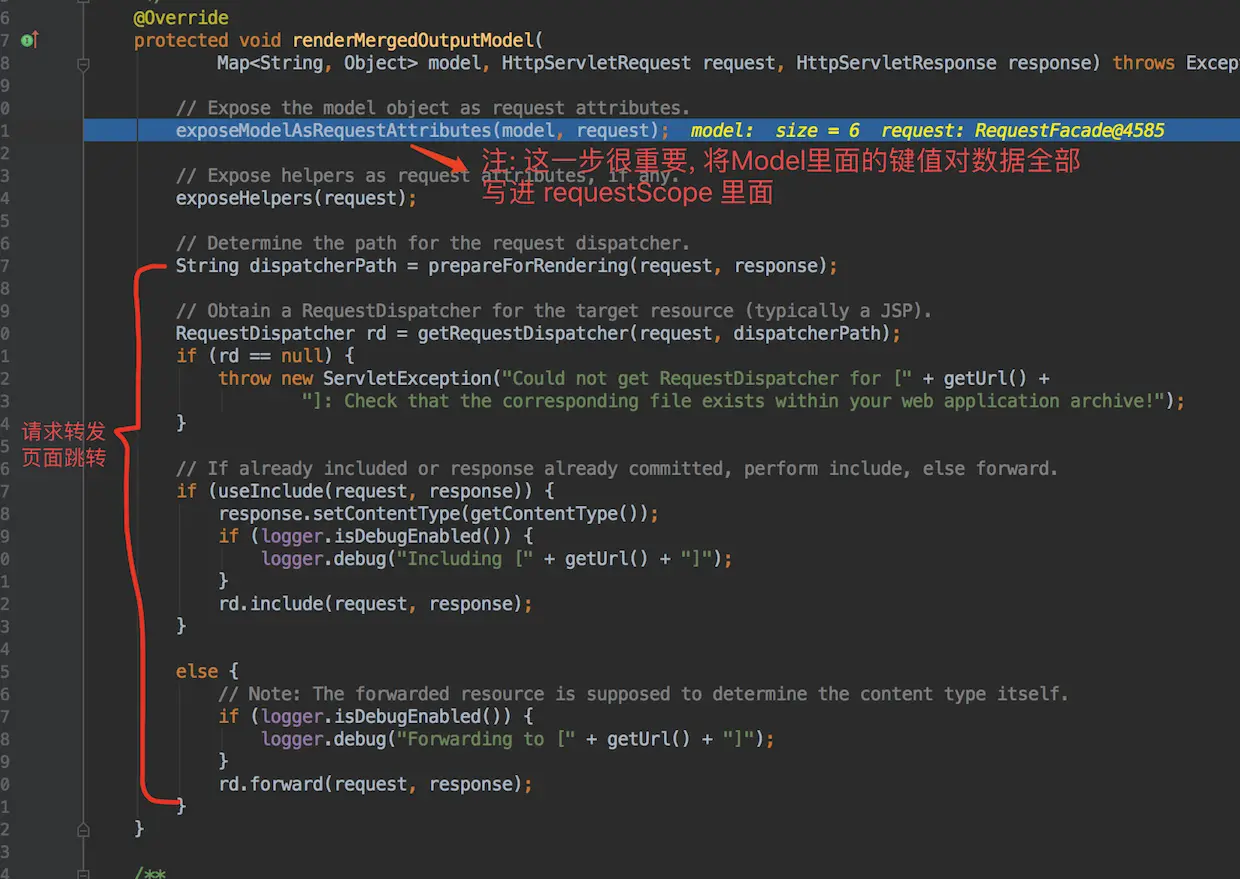Click inline debug value 'RequestFacade@4585'
This screenshot has height=879, width=1240.
[x=1069, y=130]
